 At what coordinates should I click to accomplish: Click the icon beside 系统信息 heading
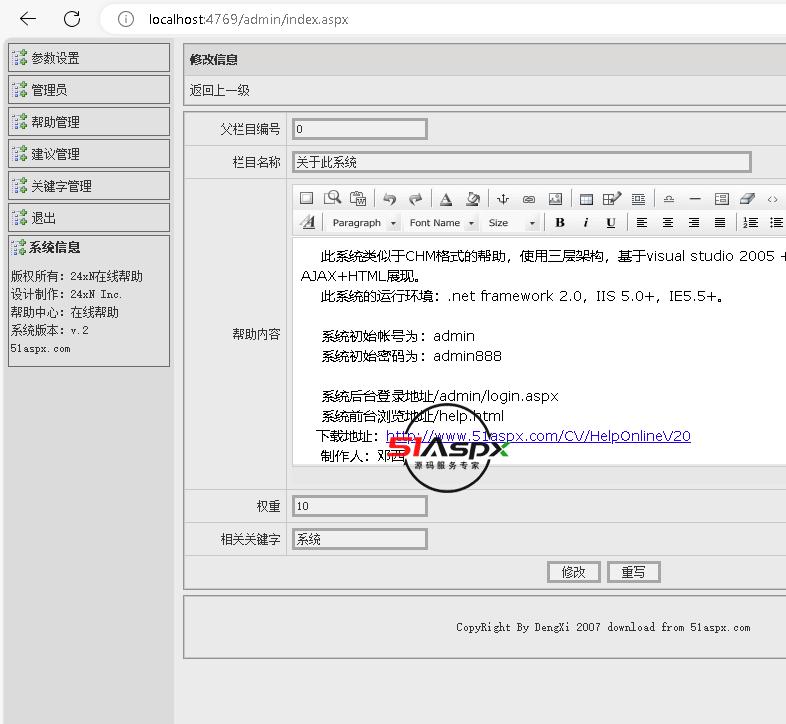click(19, 248)
